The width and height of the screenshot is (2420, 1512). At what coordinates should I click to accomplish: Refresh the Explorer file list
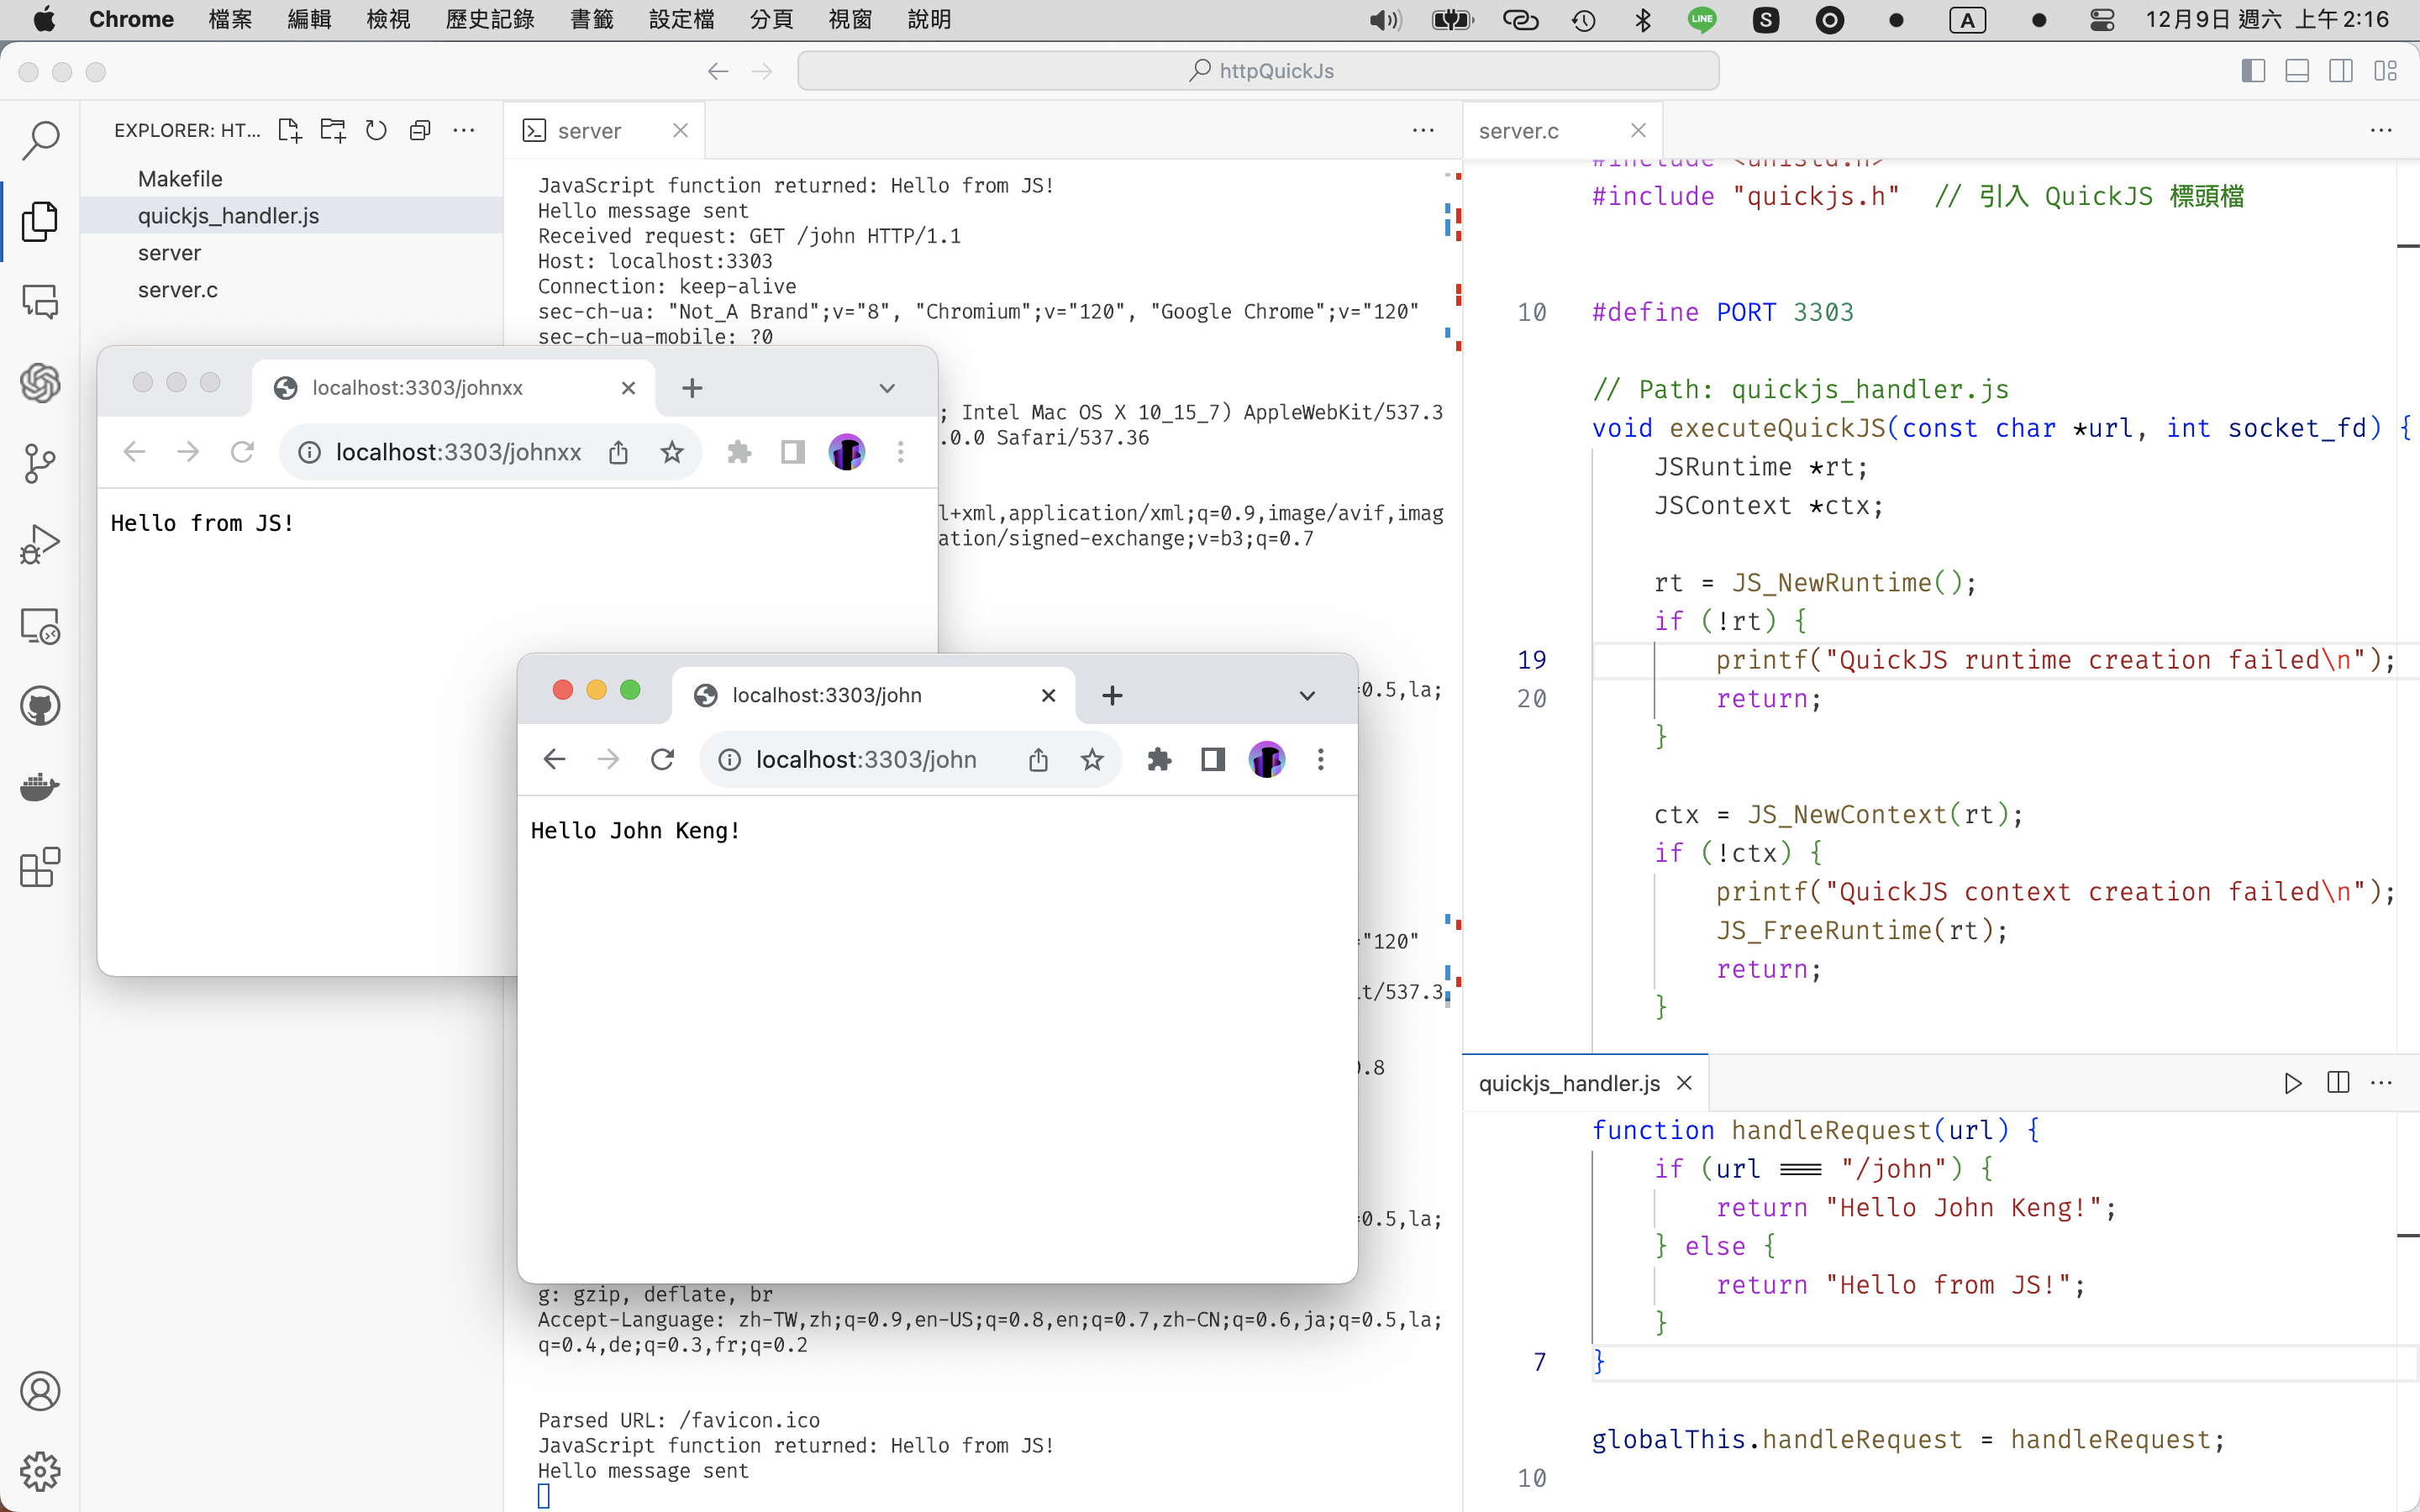(376, 130)
